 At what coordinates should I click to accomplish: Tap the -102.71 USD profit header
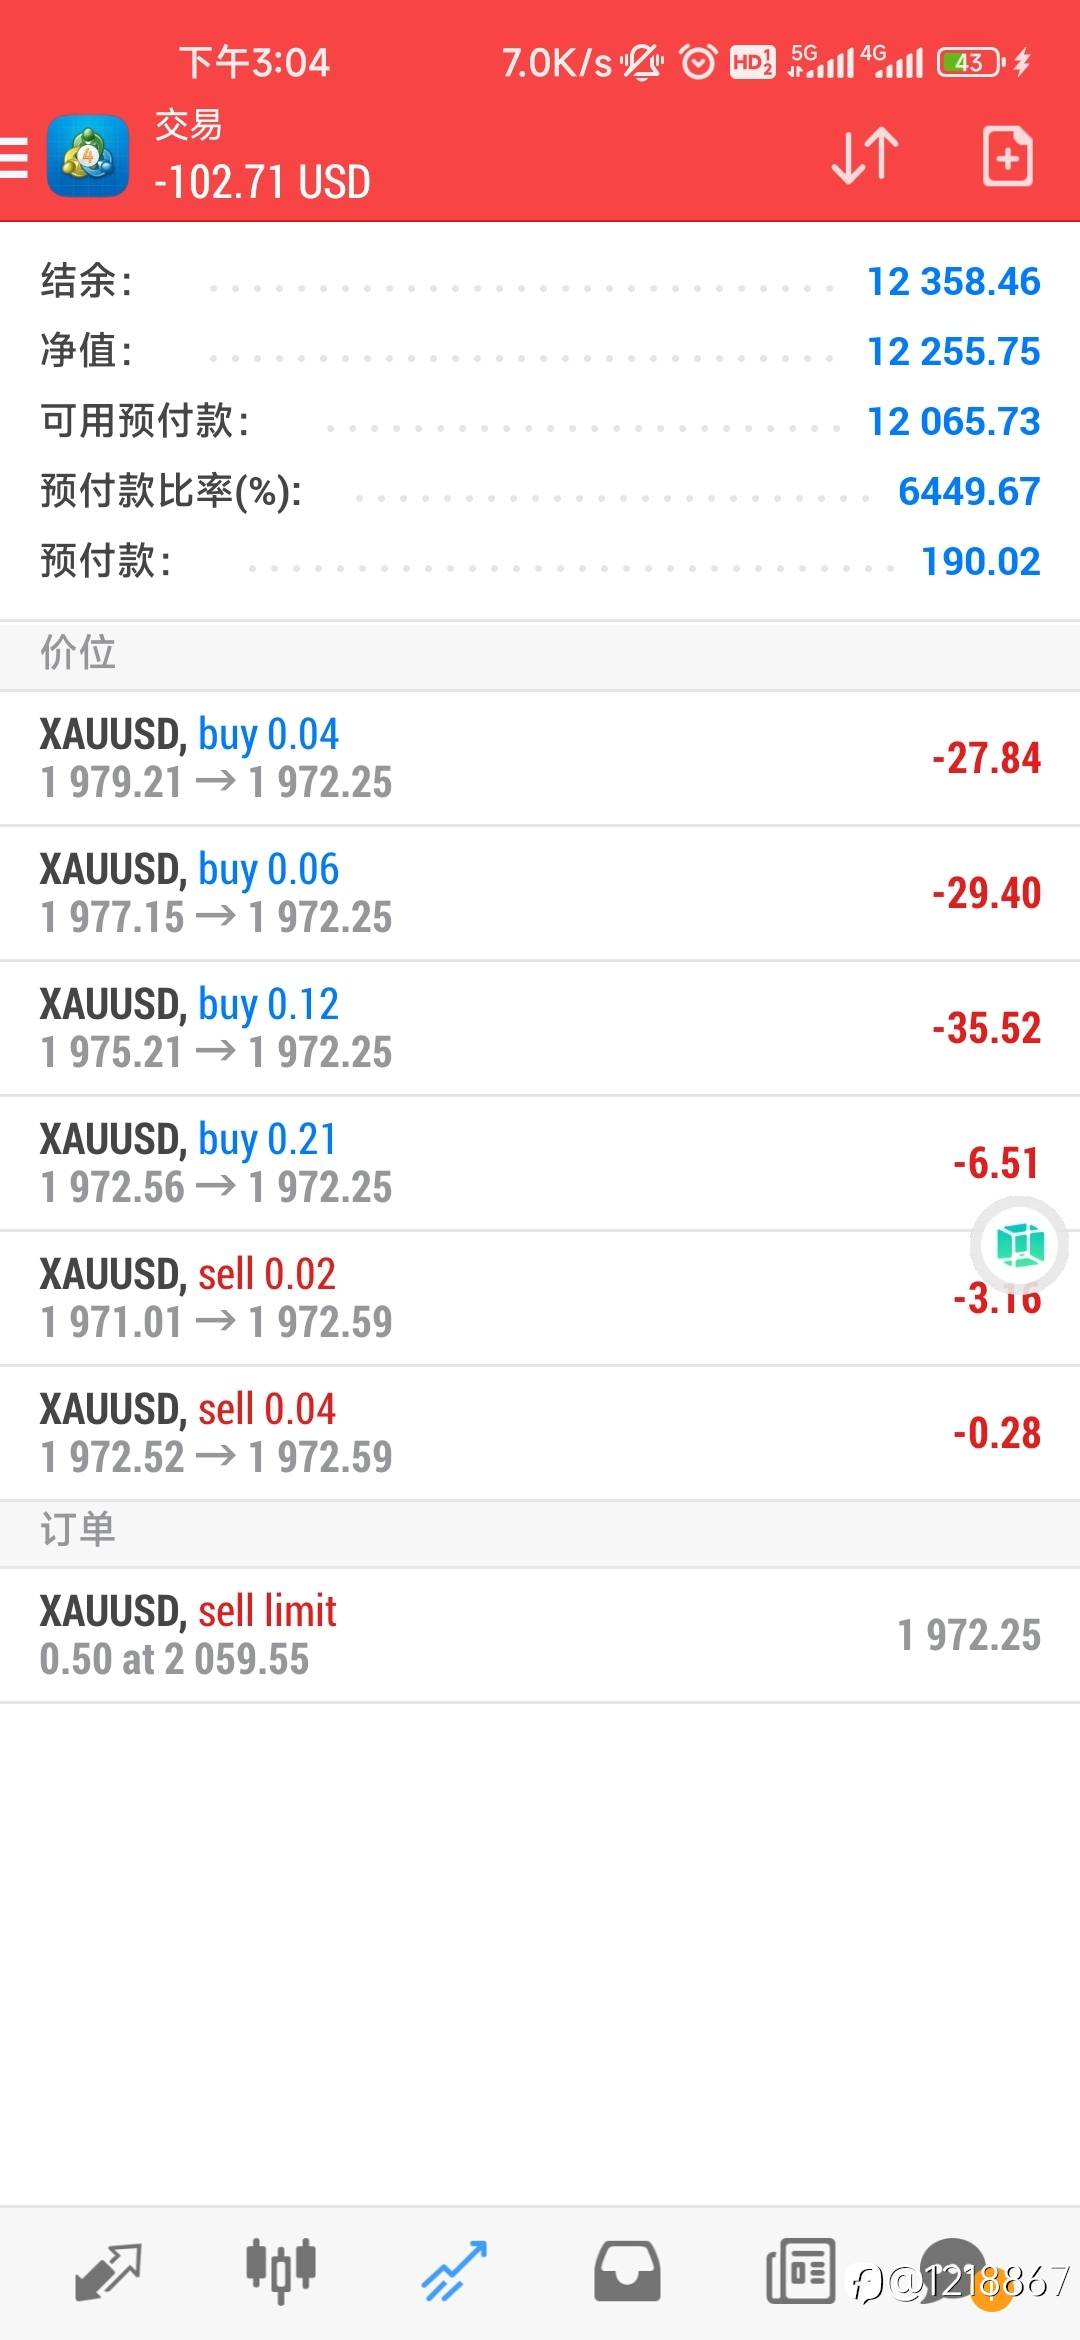(262, 183)
